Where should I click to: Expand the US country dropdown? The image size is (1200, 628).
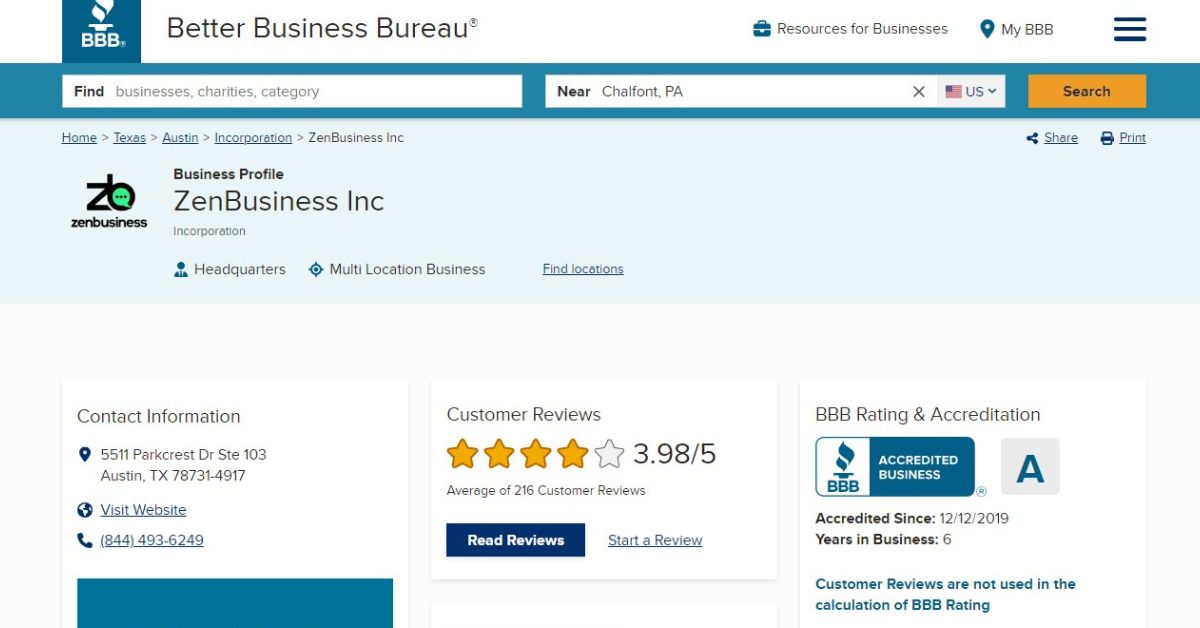pos(971,91)
